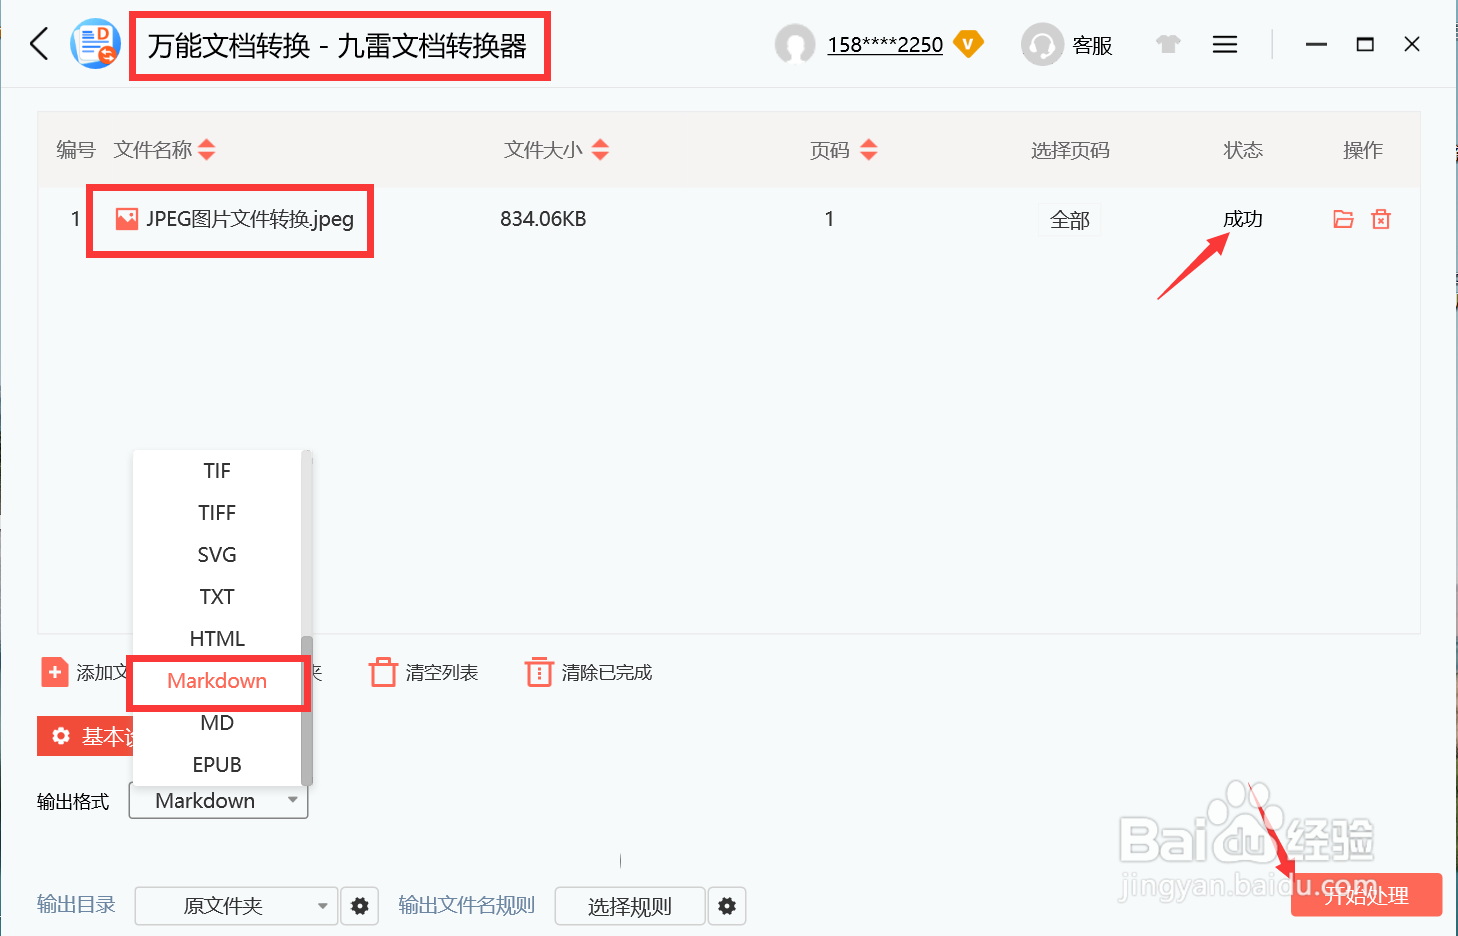Open output directory gear settings
Screen dimensions: 1458x936
pyautogui.click(x=360, y=906)
